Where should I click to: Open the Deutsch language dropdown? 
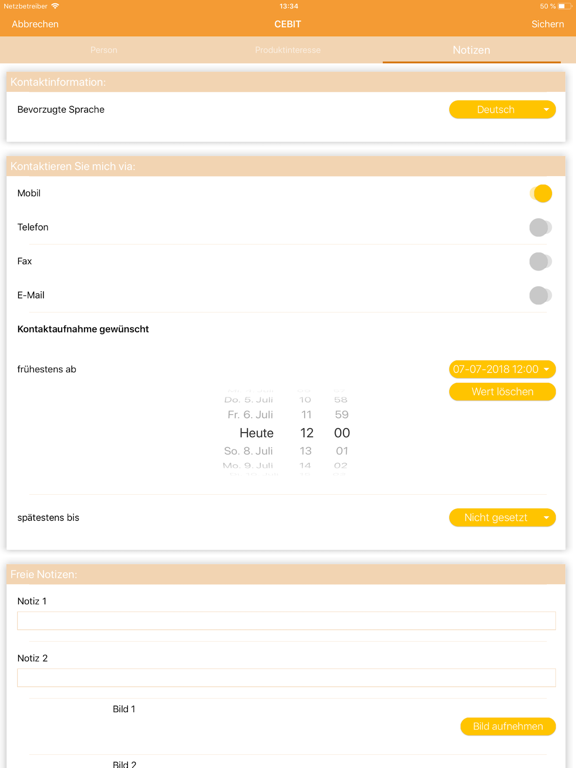click(502, 110)
